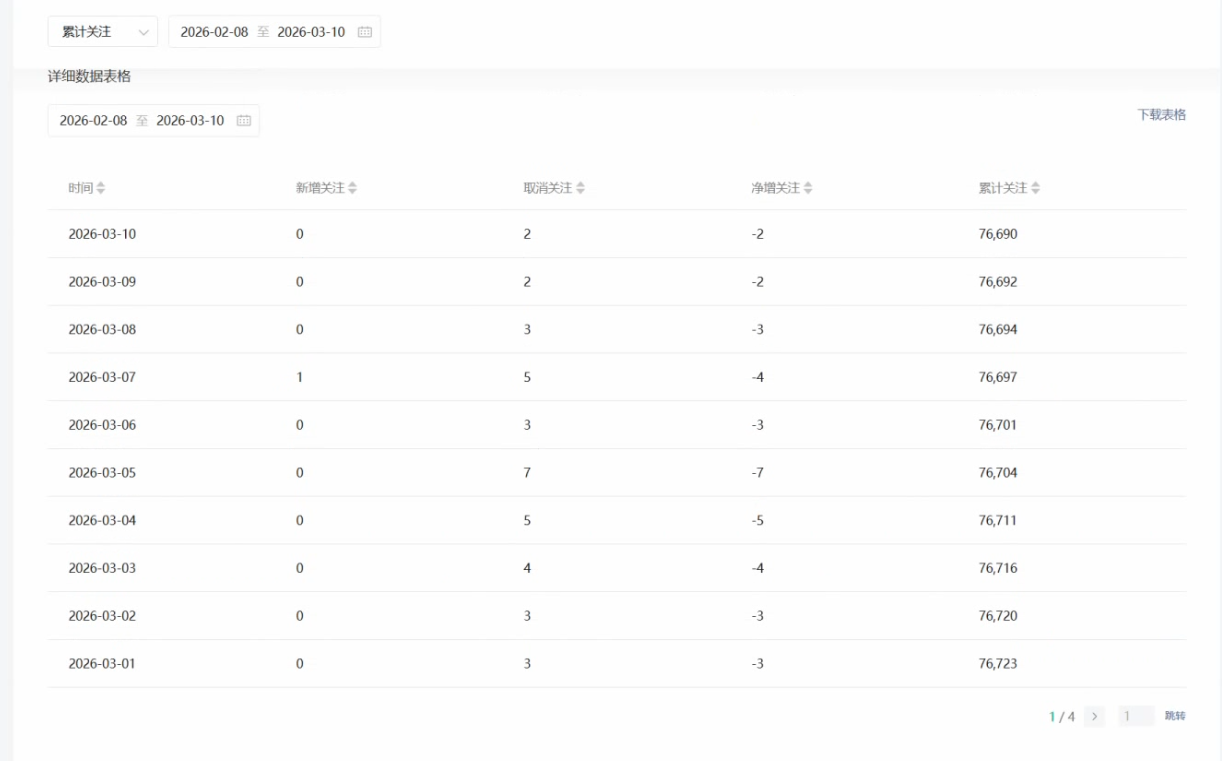1222x761 pixels.
Task: Go to next page of table
Action: 1094,716
